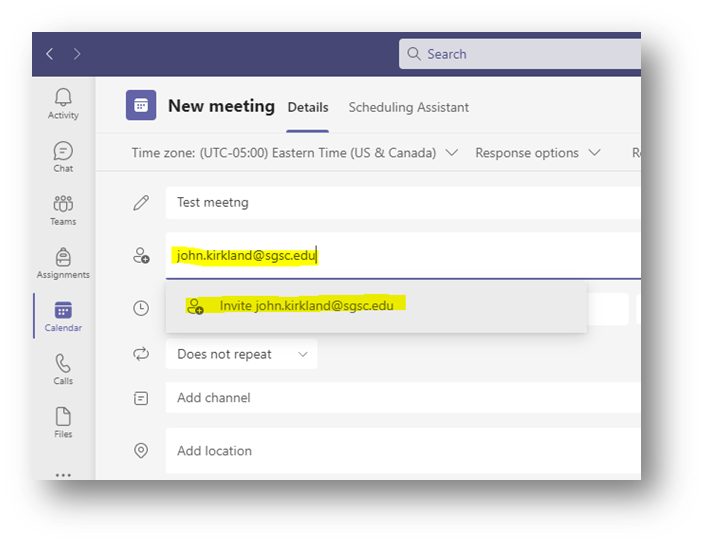Click the forward navigation arrow
This screenshot has height=545, width=706.
point(77,54)
